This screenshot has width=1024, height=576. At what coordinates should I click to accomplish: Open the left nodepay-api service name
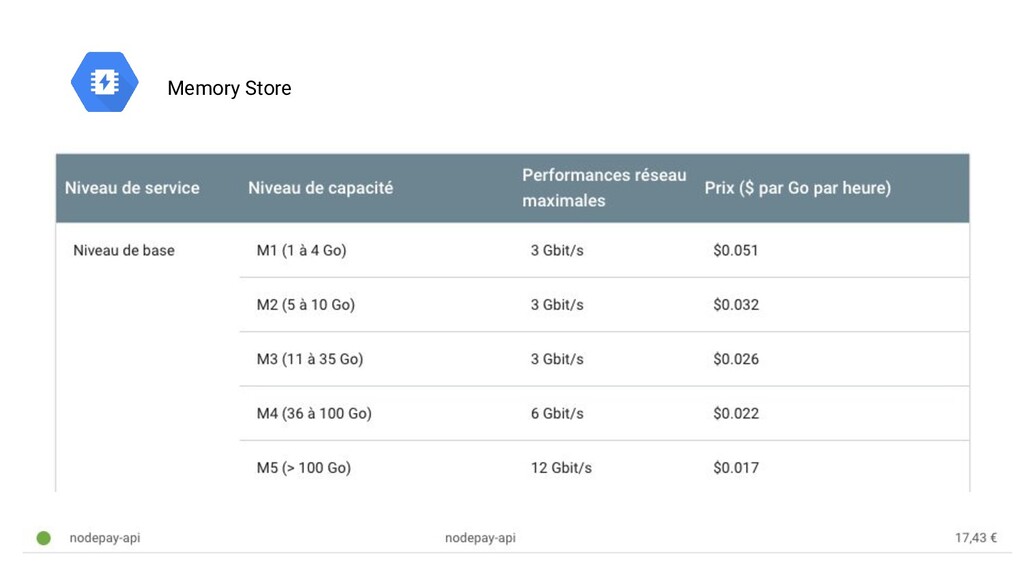(105, 538)
